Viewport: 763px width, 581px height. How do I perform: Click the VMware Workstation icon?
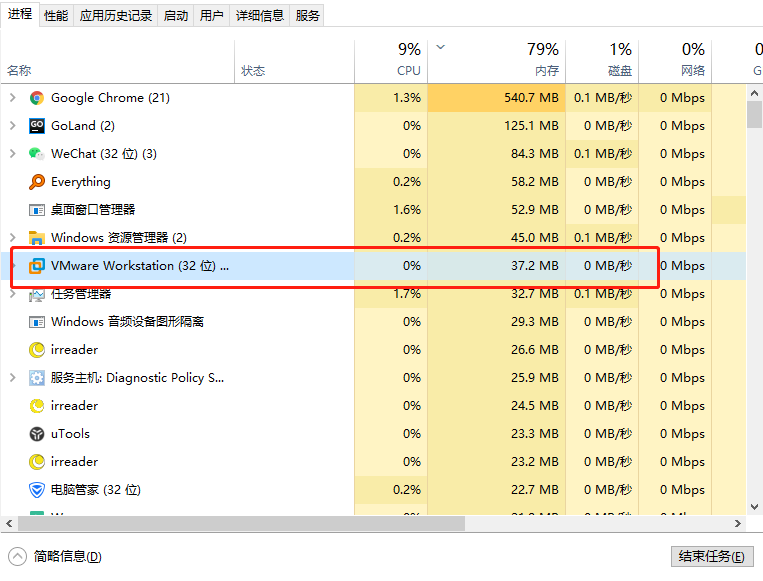(36, 266)
